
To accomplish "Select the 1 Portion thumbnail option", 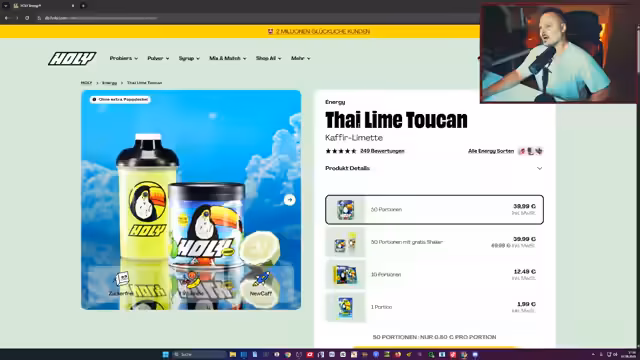I will tap(345, 307).
